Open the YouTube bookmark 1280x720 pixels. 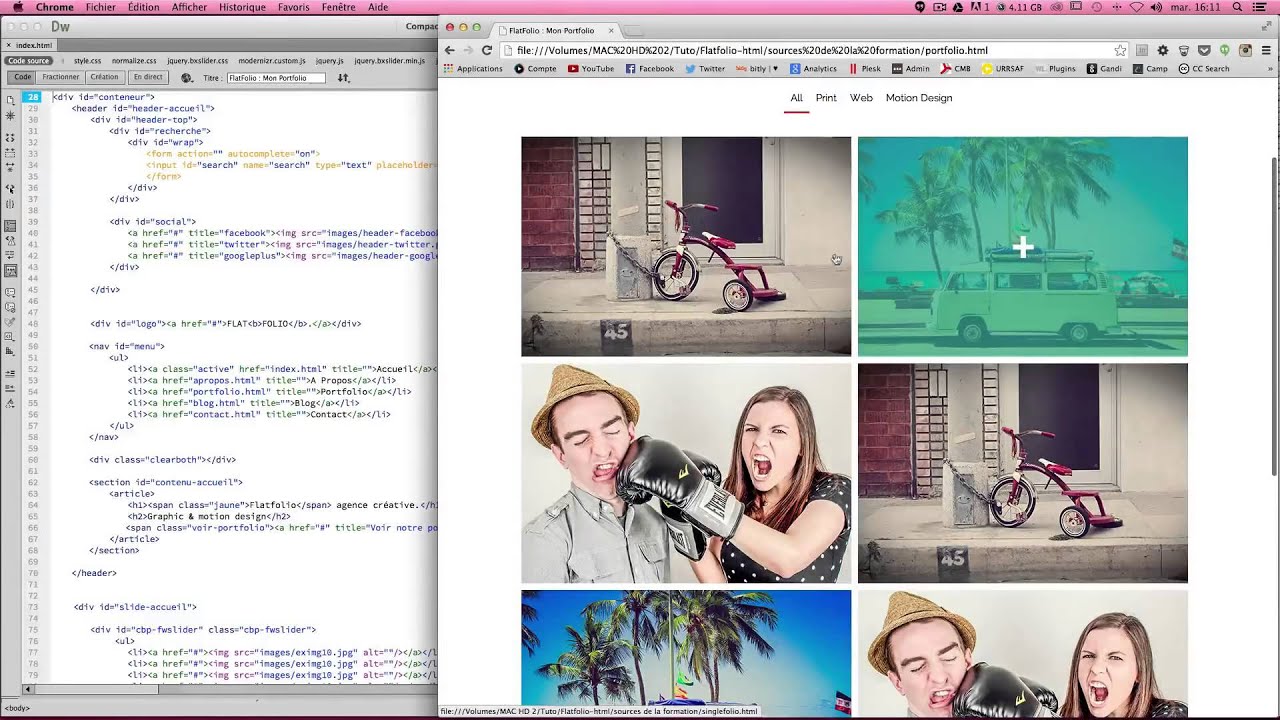[591, 69]
